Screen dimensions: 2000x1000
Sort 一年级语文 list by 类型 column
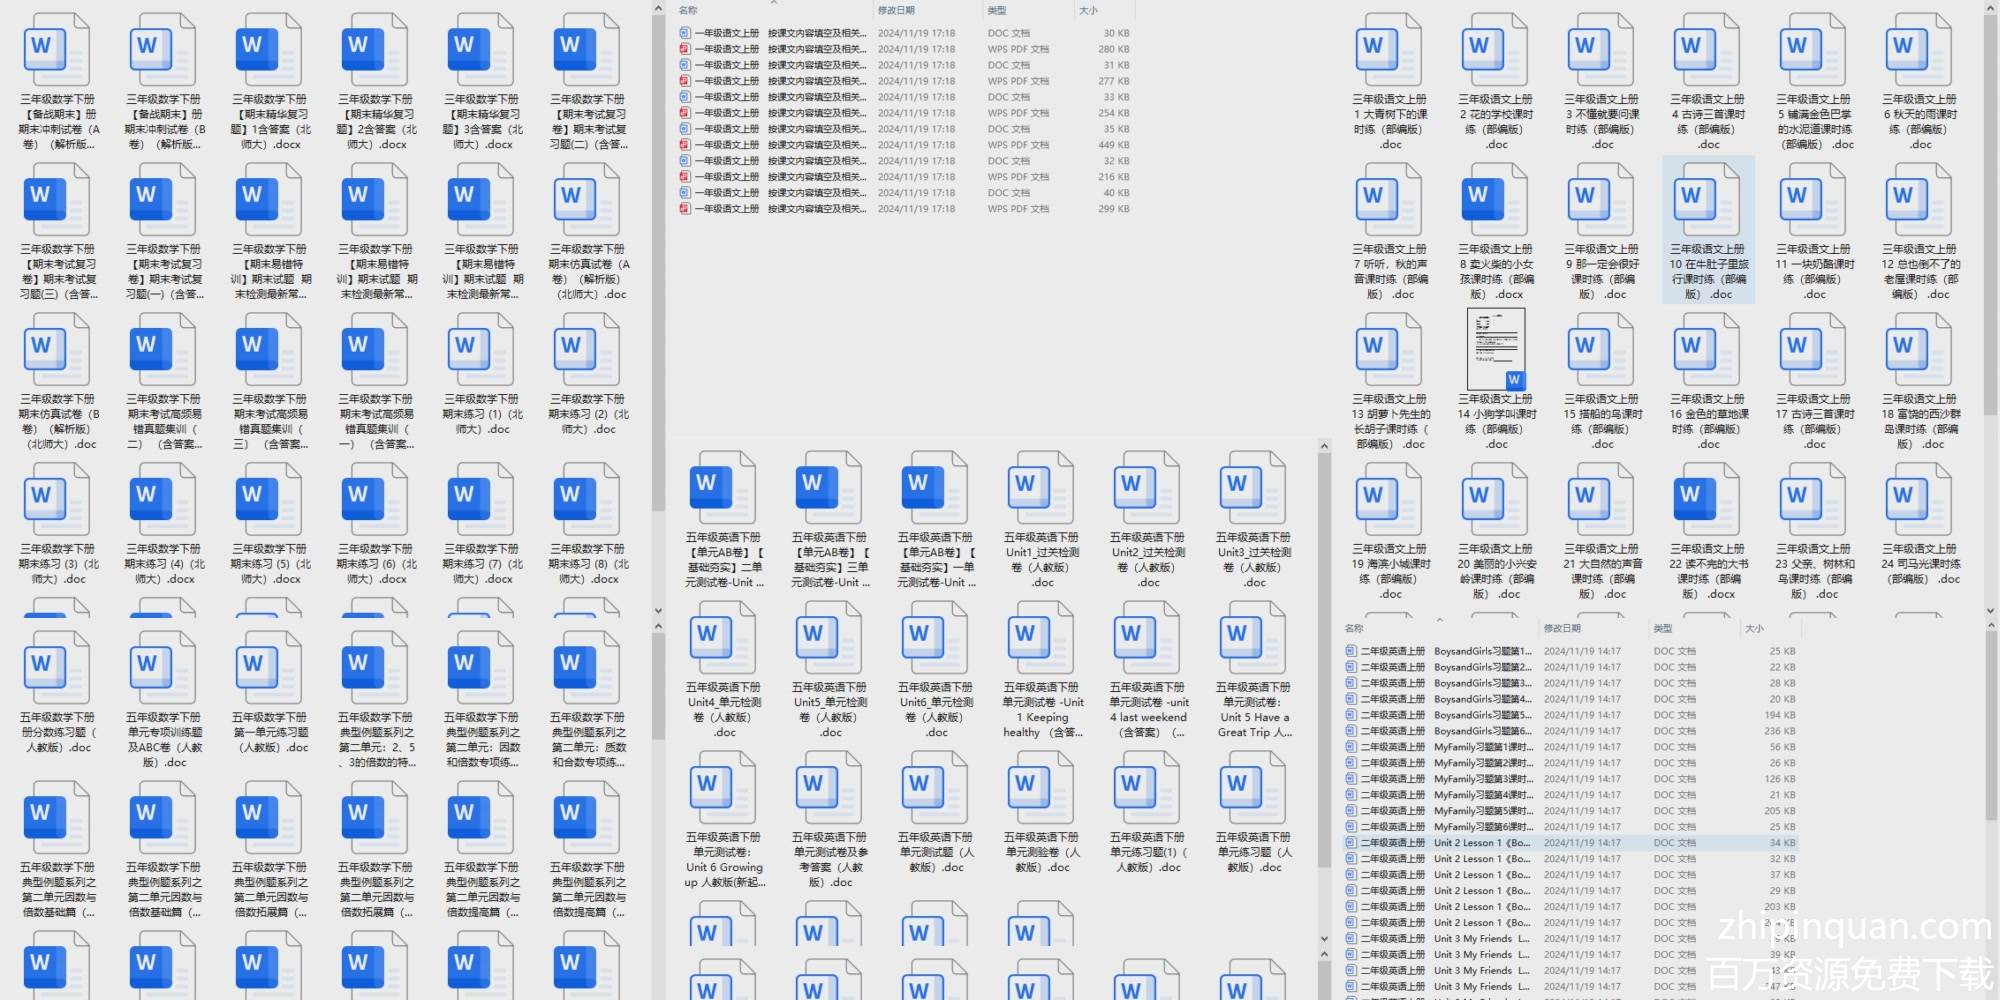pos(997,10)
